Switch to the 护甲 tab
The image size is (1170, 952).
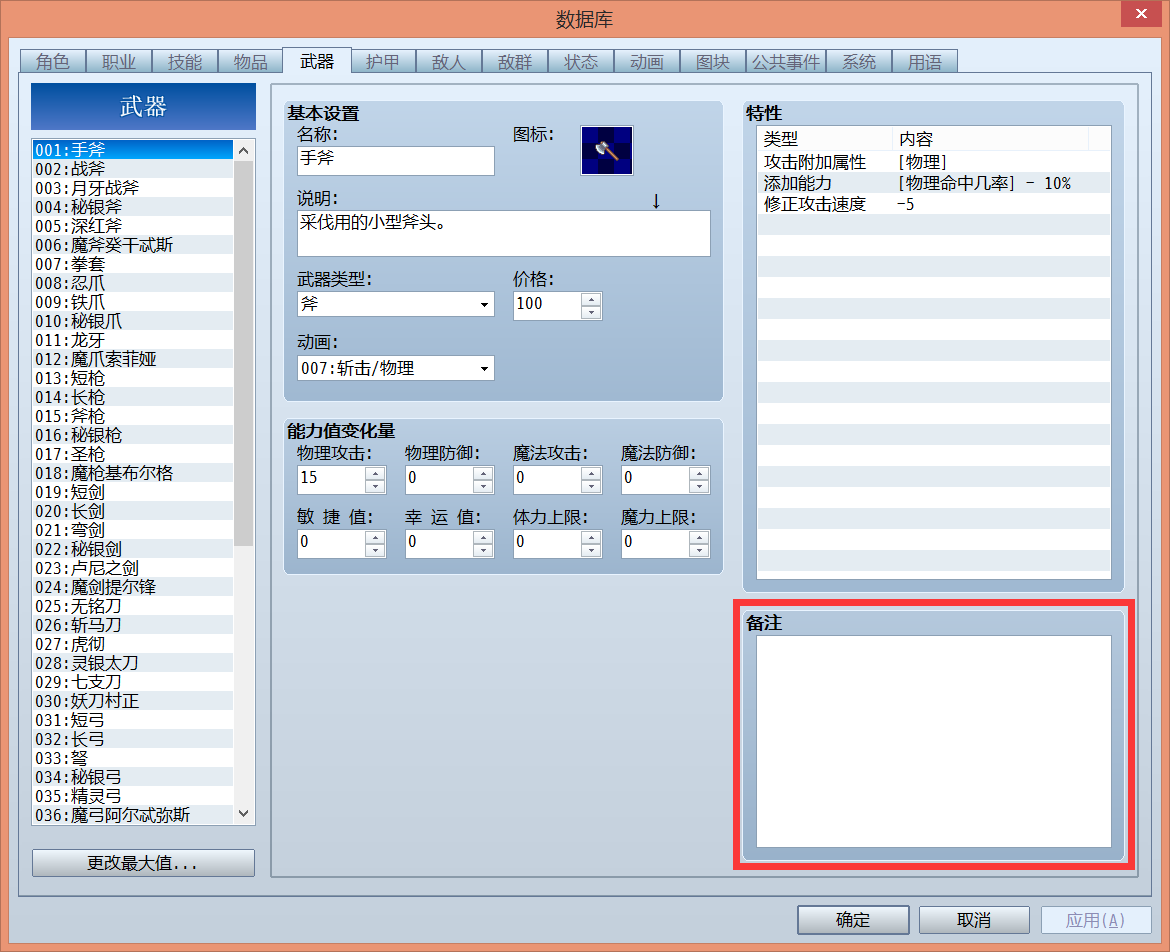[x=383, y=61]
